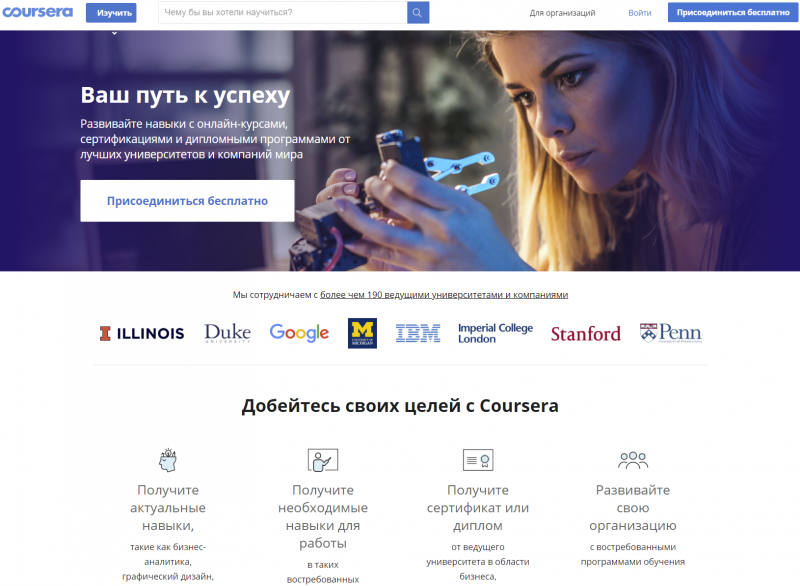This screenshot has width=800, height=586.
Task: Click the Coursera logo
Action: pos(37,12)
